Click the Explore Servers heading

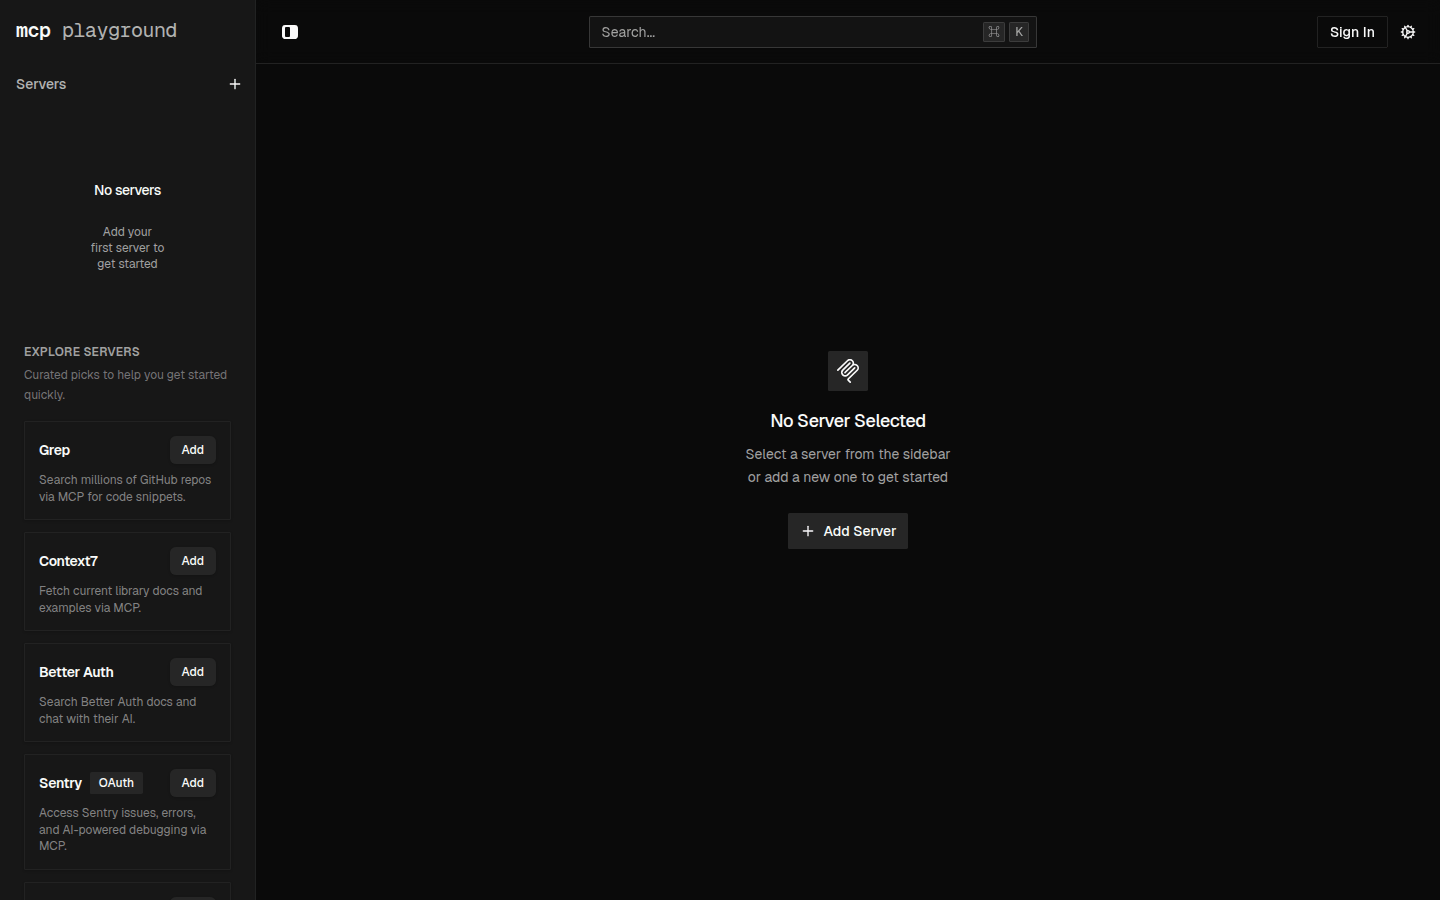coord(82,352)
